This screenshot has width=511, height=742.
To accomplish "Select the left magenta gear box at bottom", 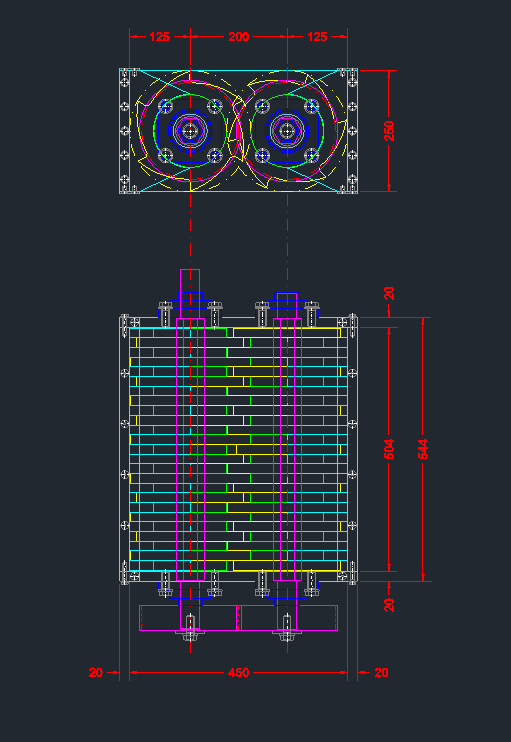I will [x=188, y=618].
